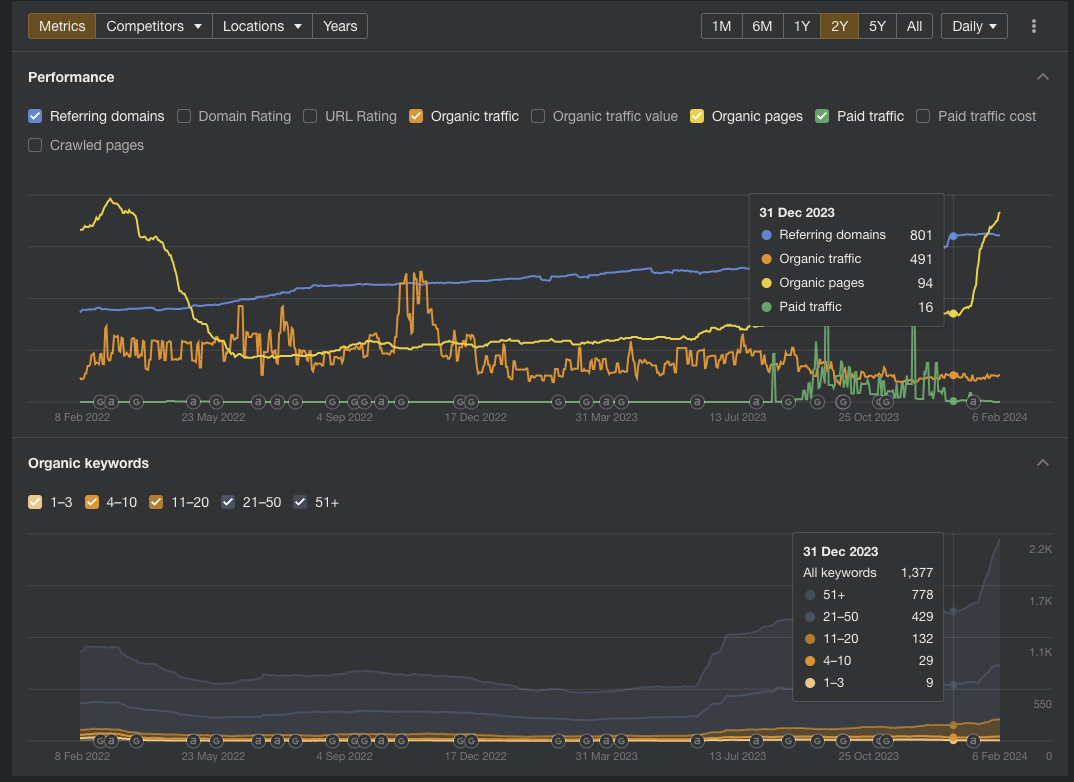
Task: Toggle the 51+ keyword position checkbox
Action: (300, 502)
